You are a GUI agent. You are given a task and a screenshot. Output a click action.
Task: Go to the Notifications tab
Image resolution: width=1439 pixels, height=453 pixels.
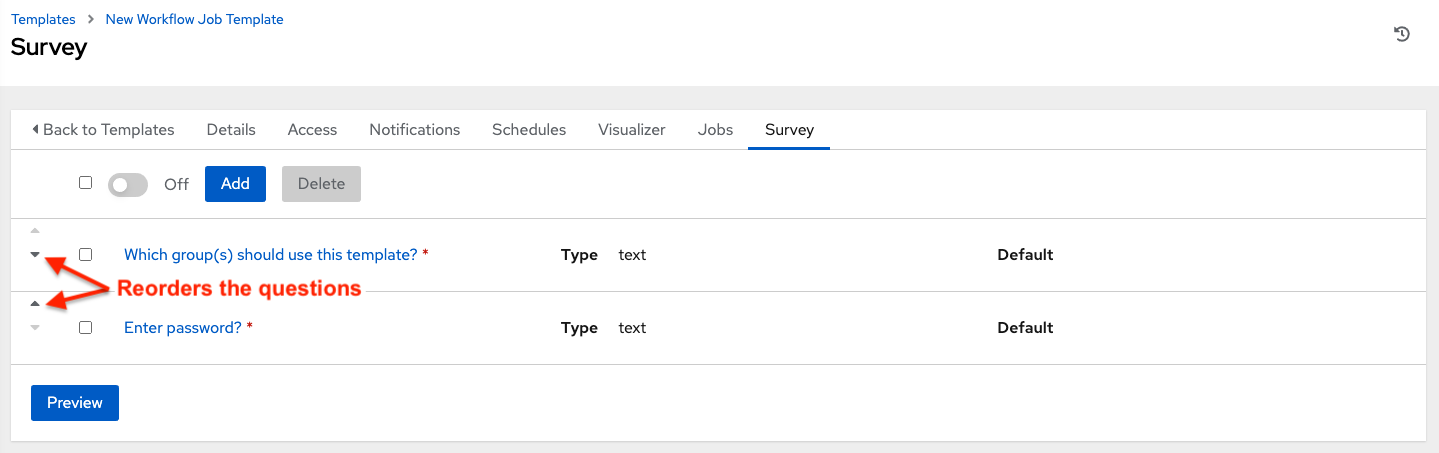[414, 130]
